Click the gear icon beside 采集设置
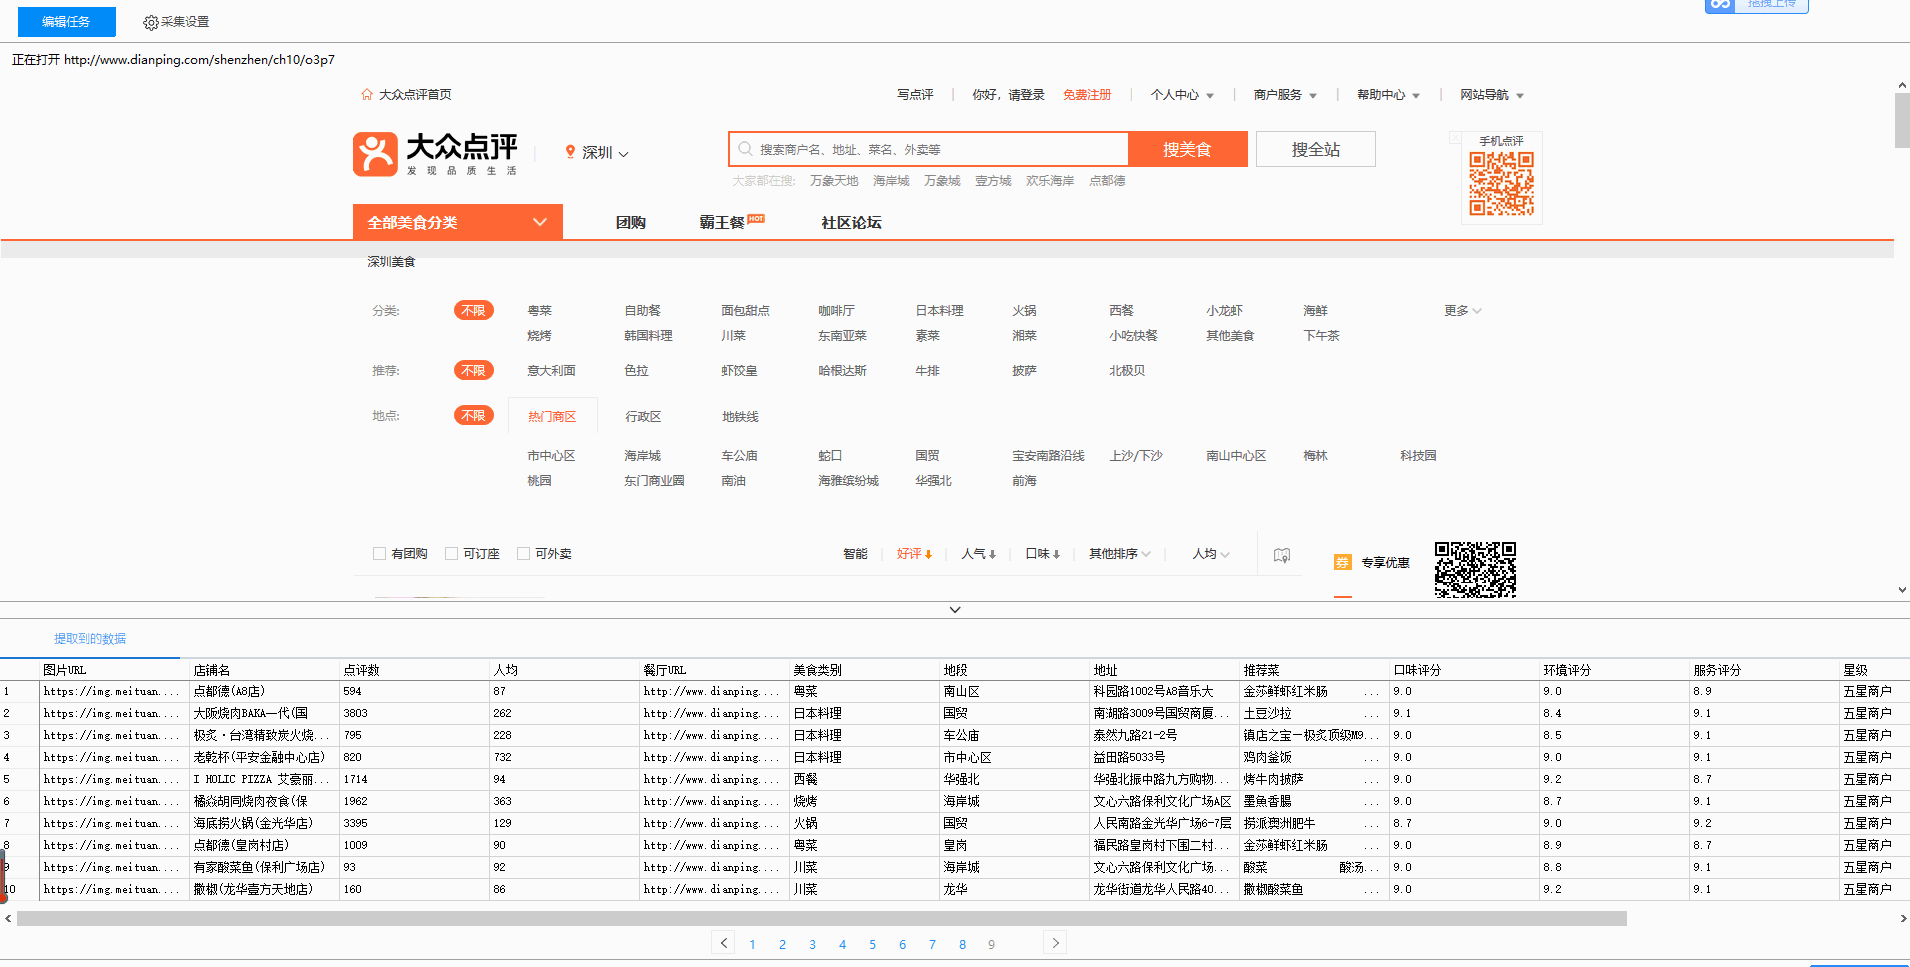This screenshot has height=967, width=1910. [x=151, y=22]
